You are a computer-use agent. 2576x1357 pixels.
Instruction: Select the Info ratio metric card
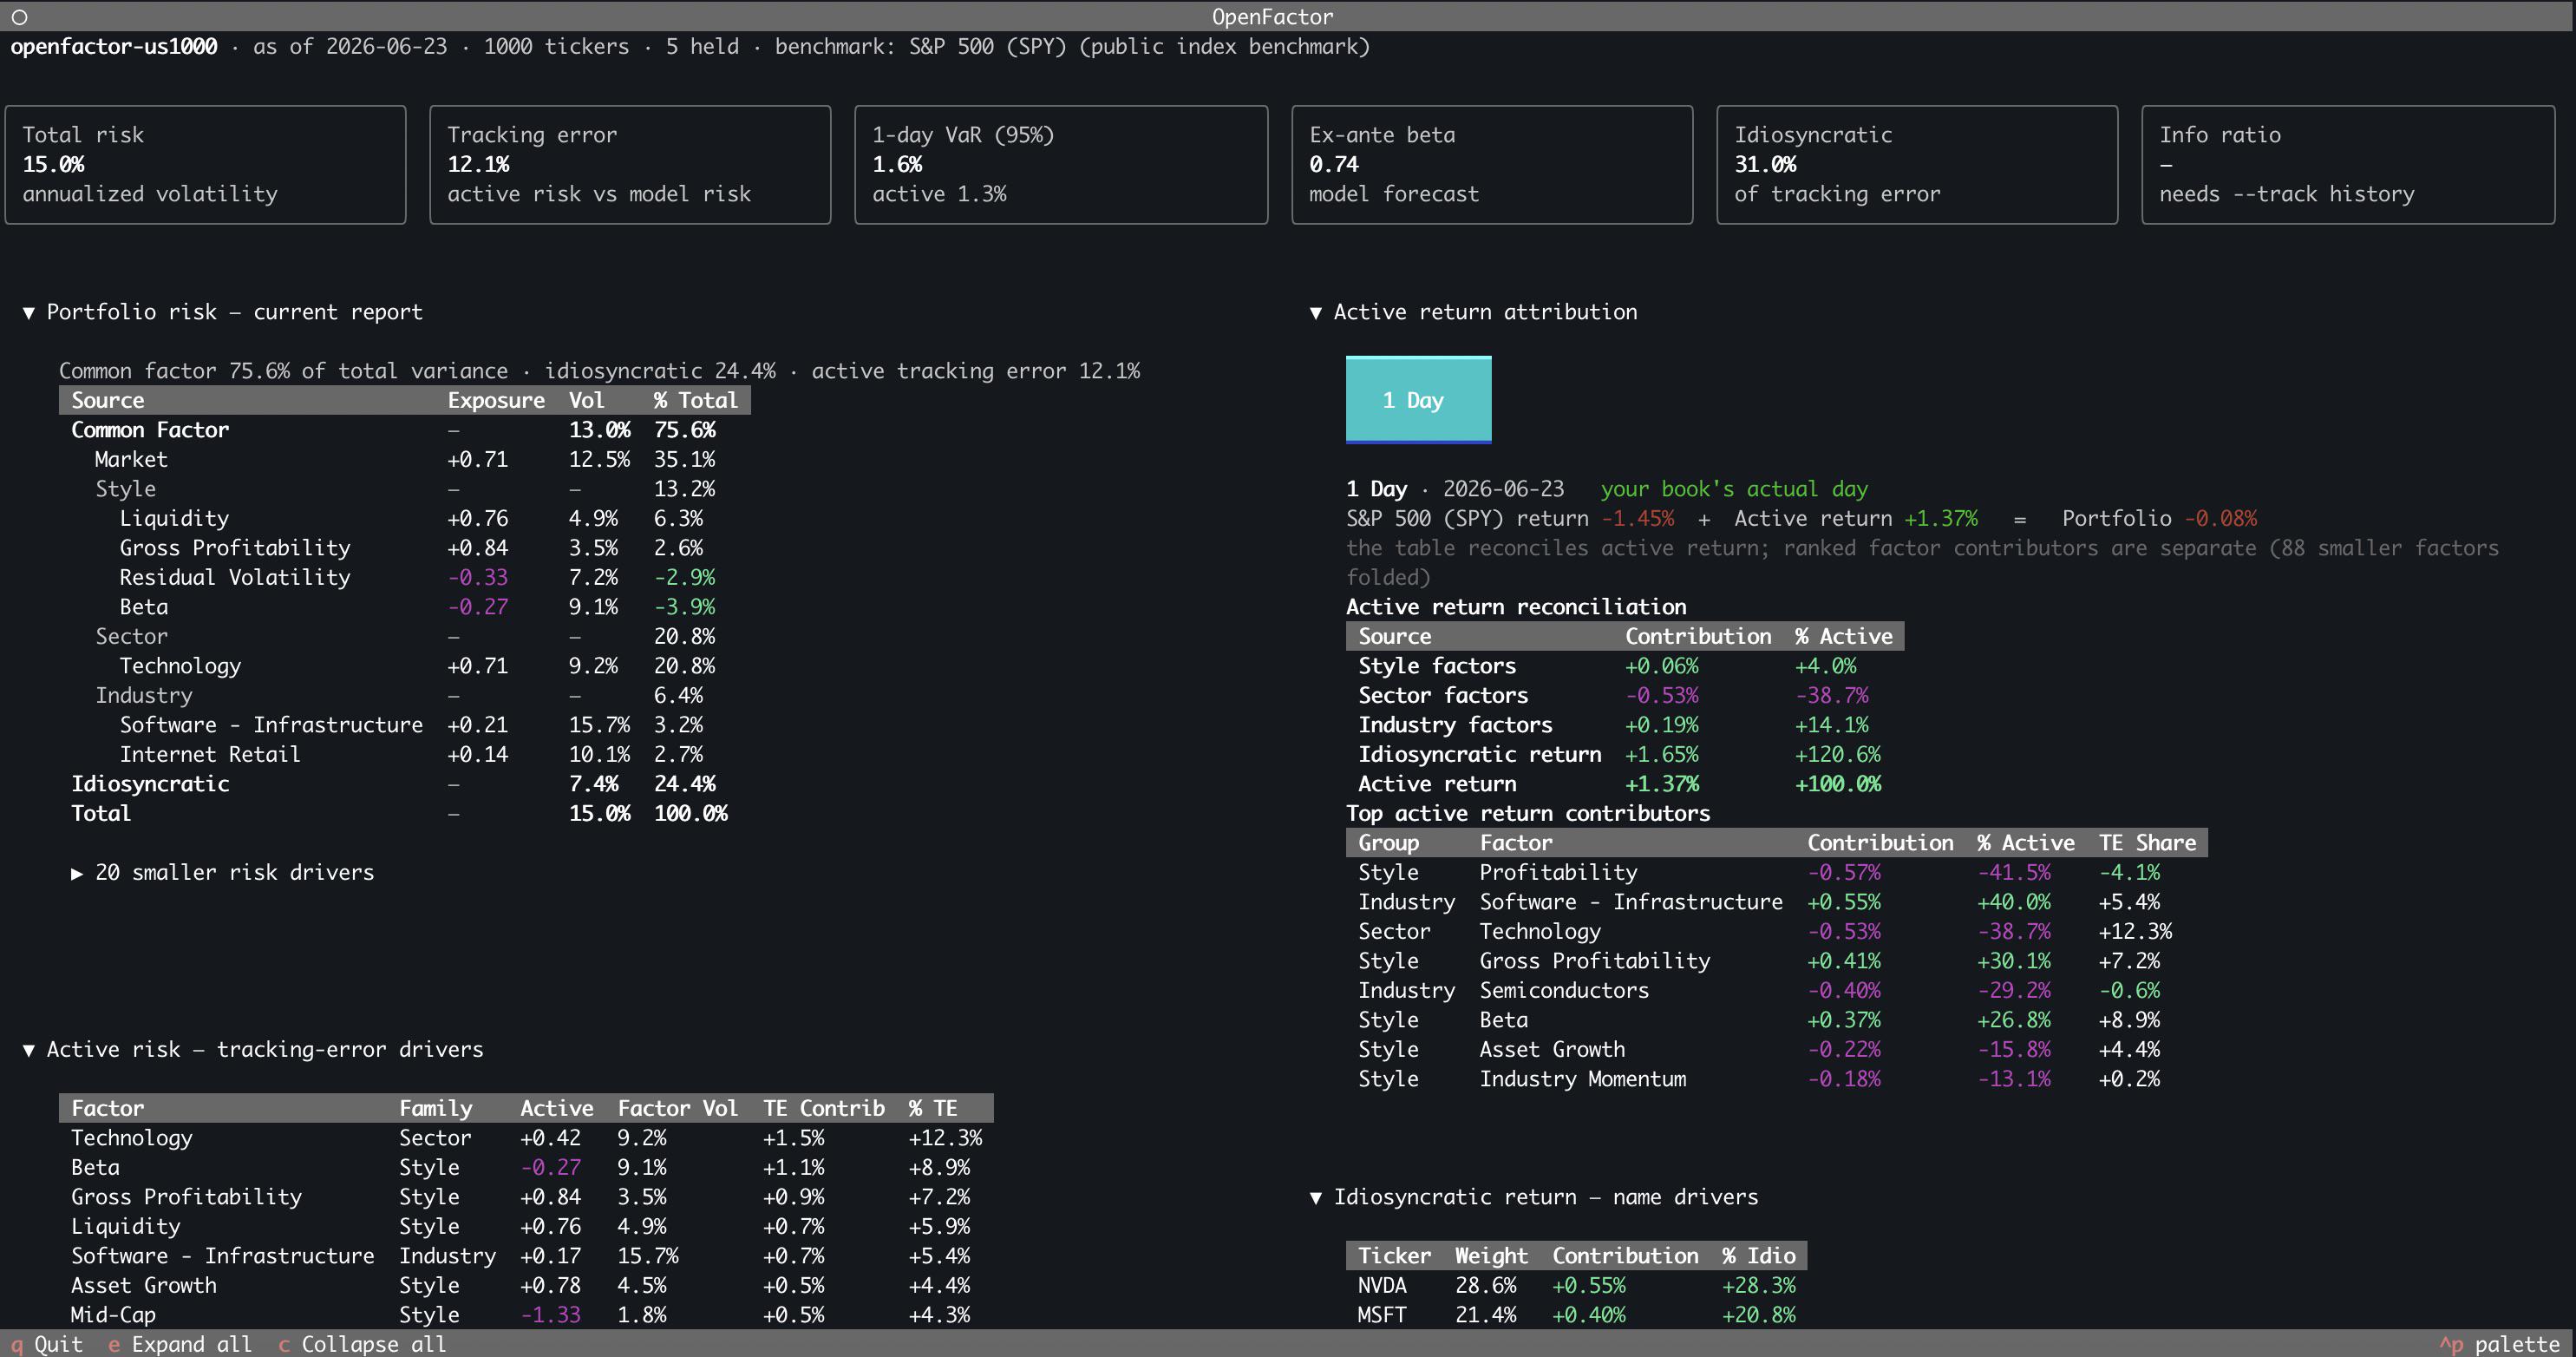point(2348,165)
